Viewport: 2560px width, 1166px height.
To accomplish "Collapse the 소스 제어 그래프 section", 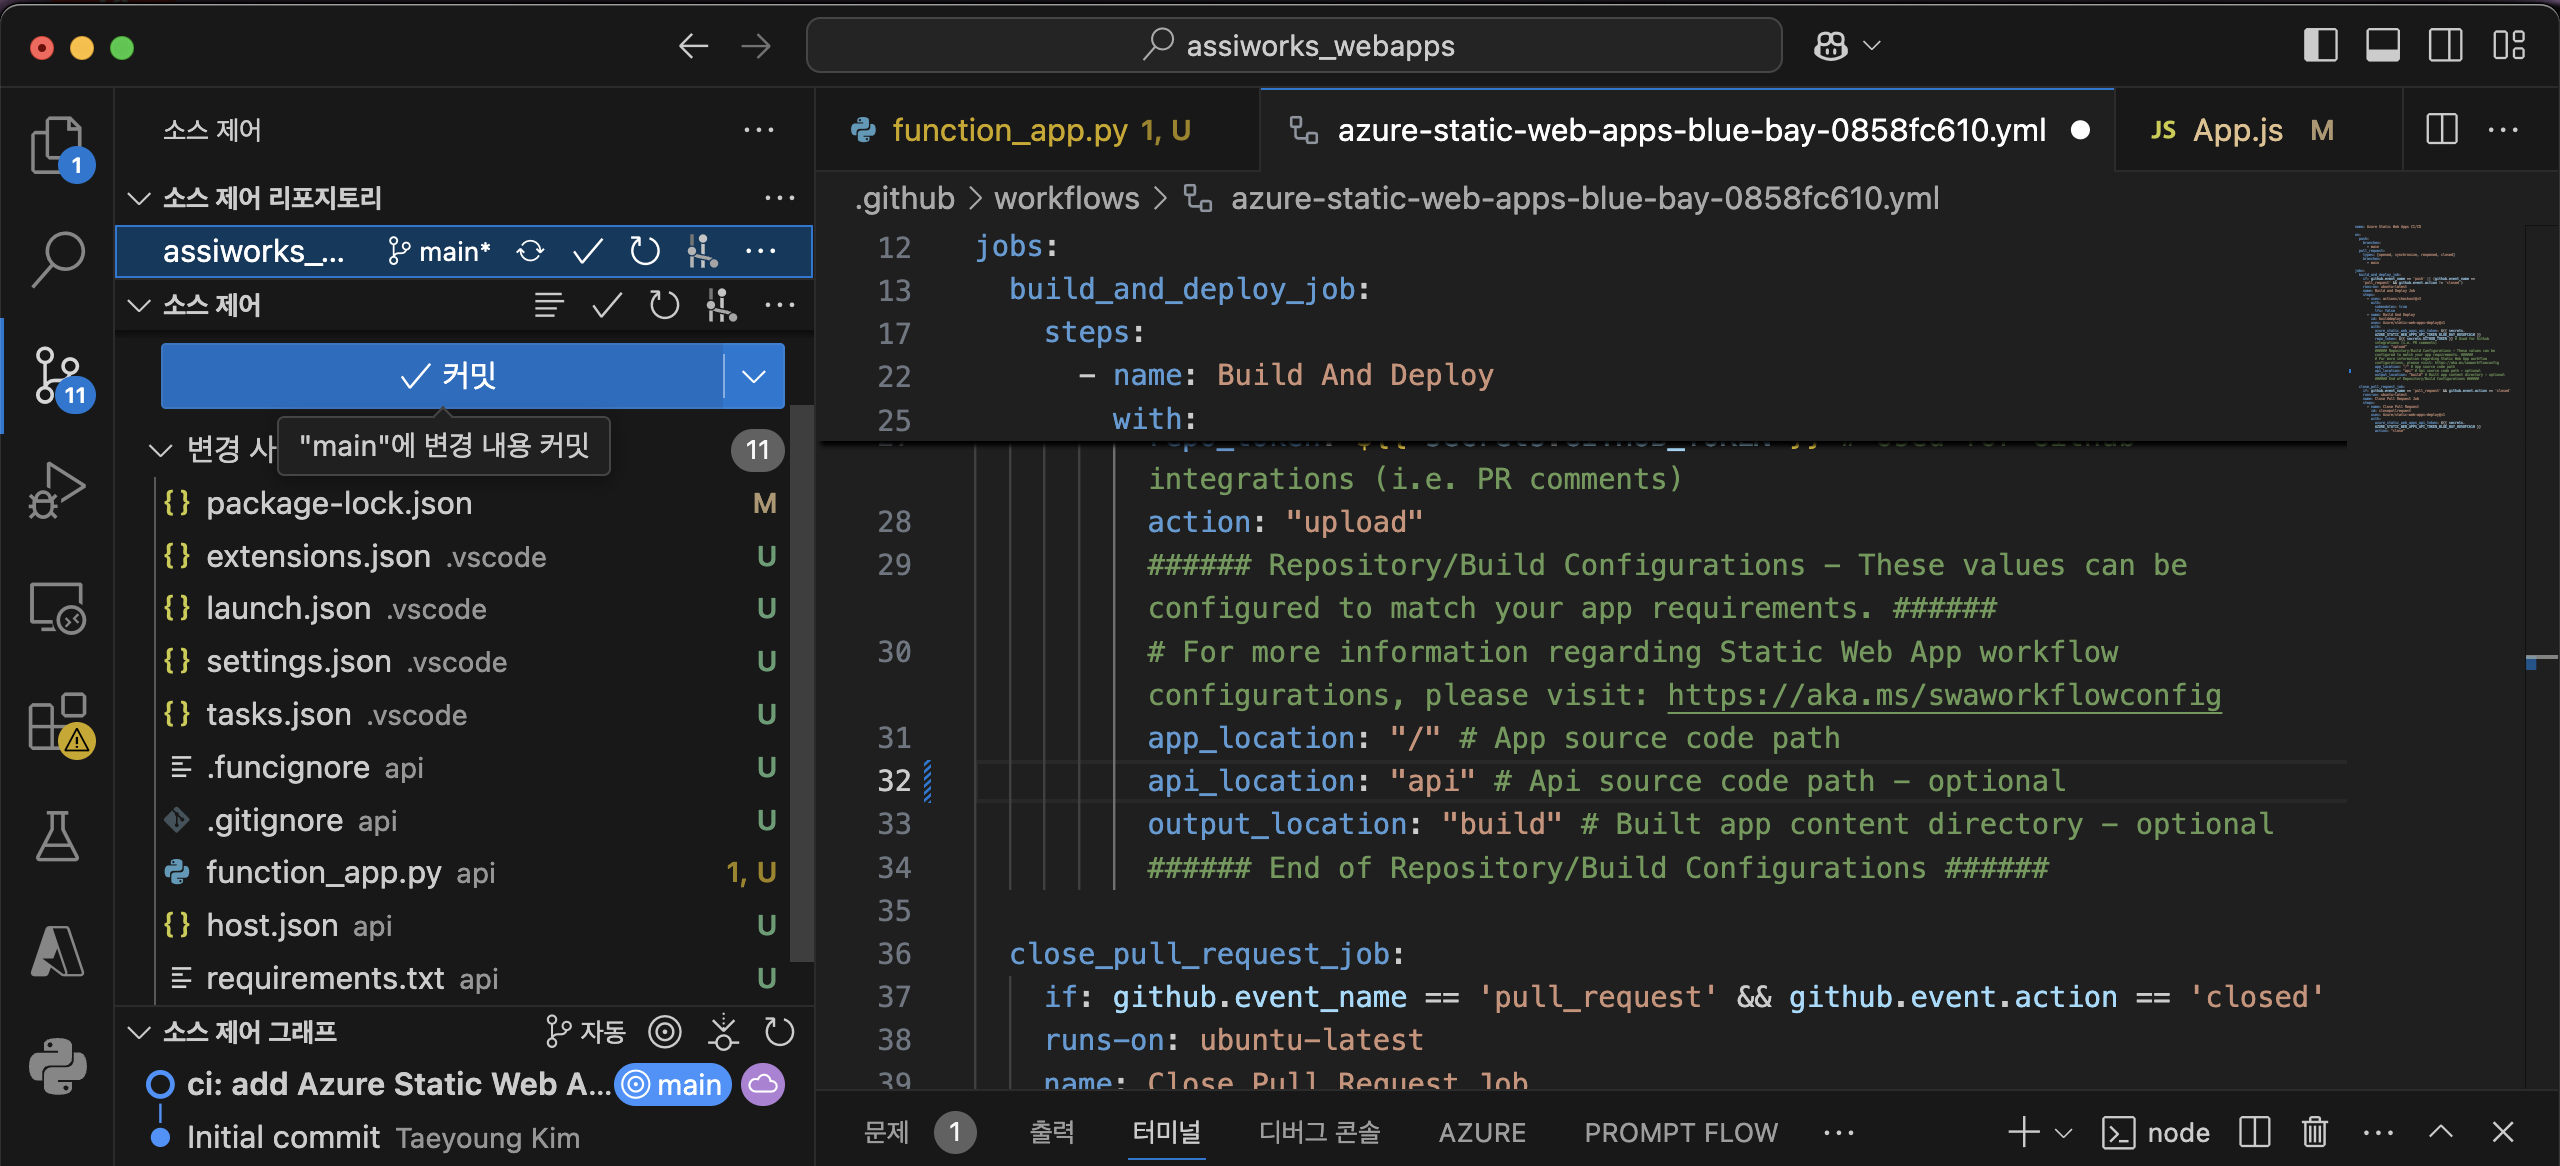I will pyautogui.click(x=140, y=1031).
